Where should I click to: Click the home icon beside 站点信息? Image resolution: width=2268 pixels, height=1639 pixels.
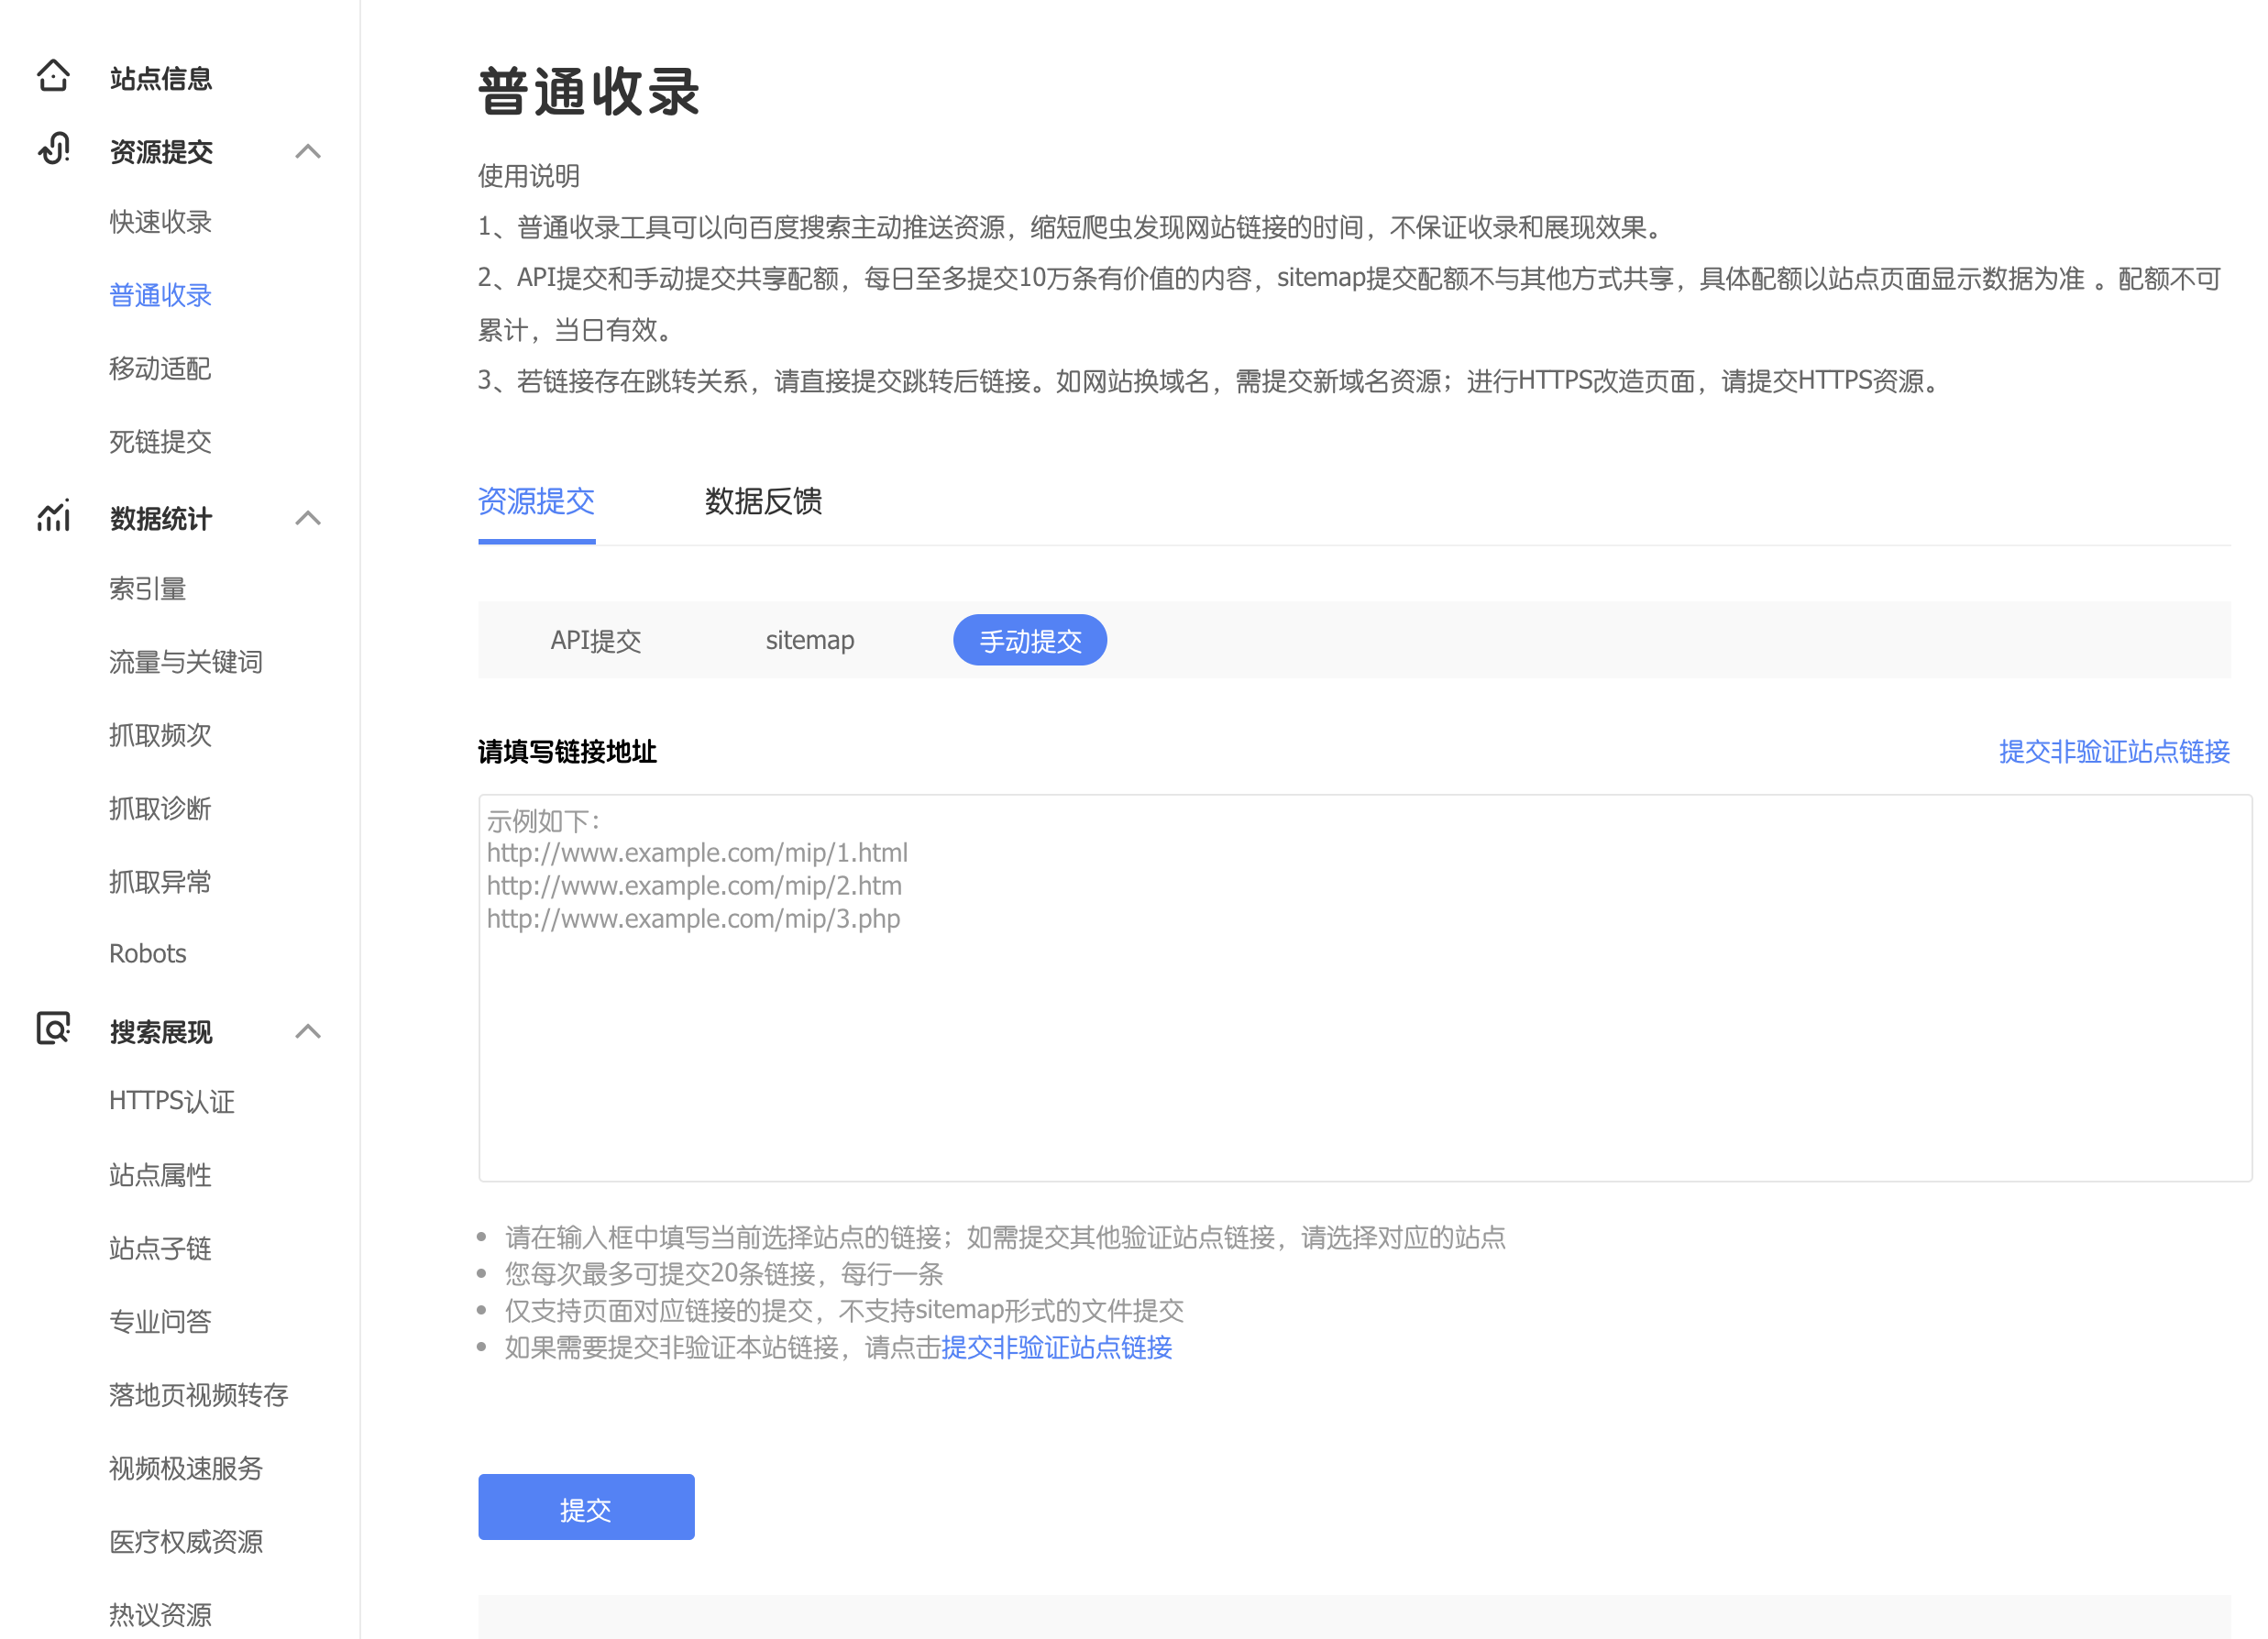pyautogui.click(x=53, y=76)
